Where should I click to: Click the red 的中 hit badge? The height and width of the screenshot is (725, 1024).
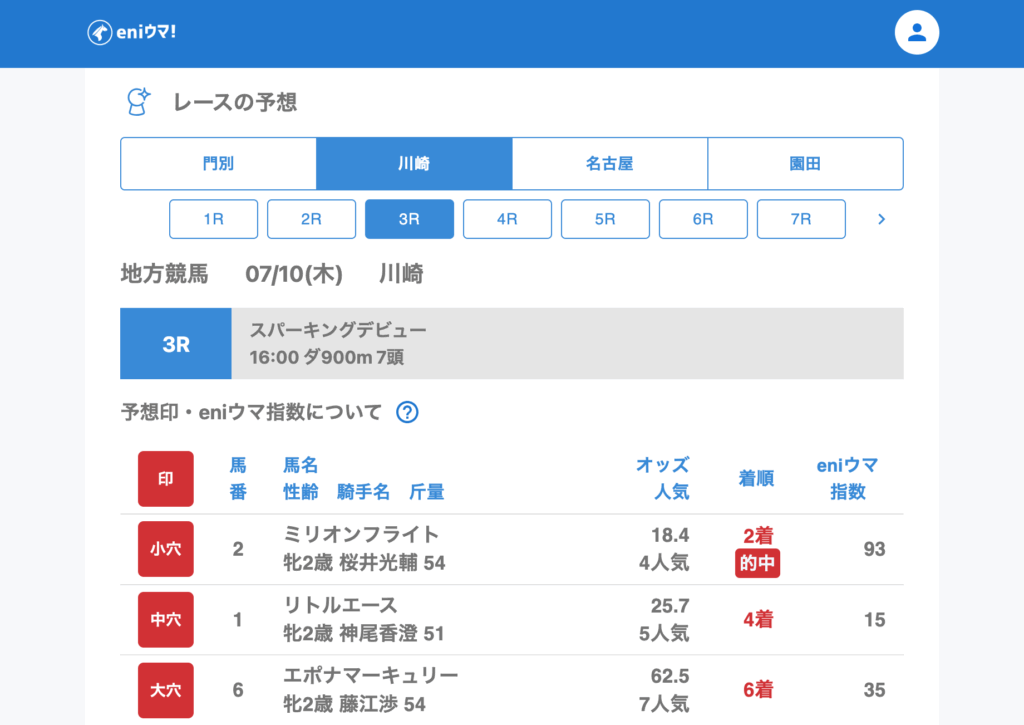pyautogui.click(x=757, y=563)
